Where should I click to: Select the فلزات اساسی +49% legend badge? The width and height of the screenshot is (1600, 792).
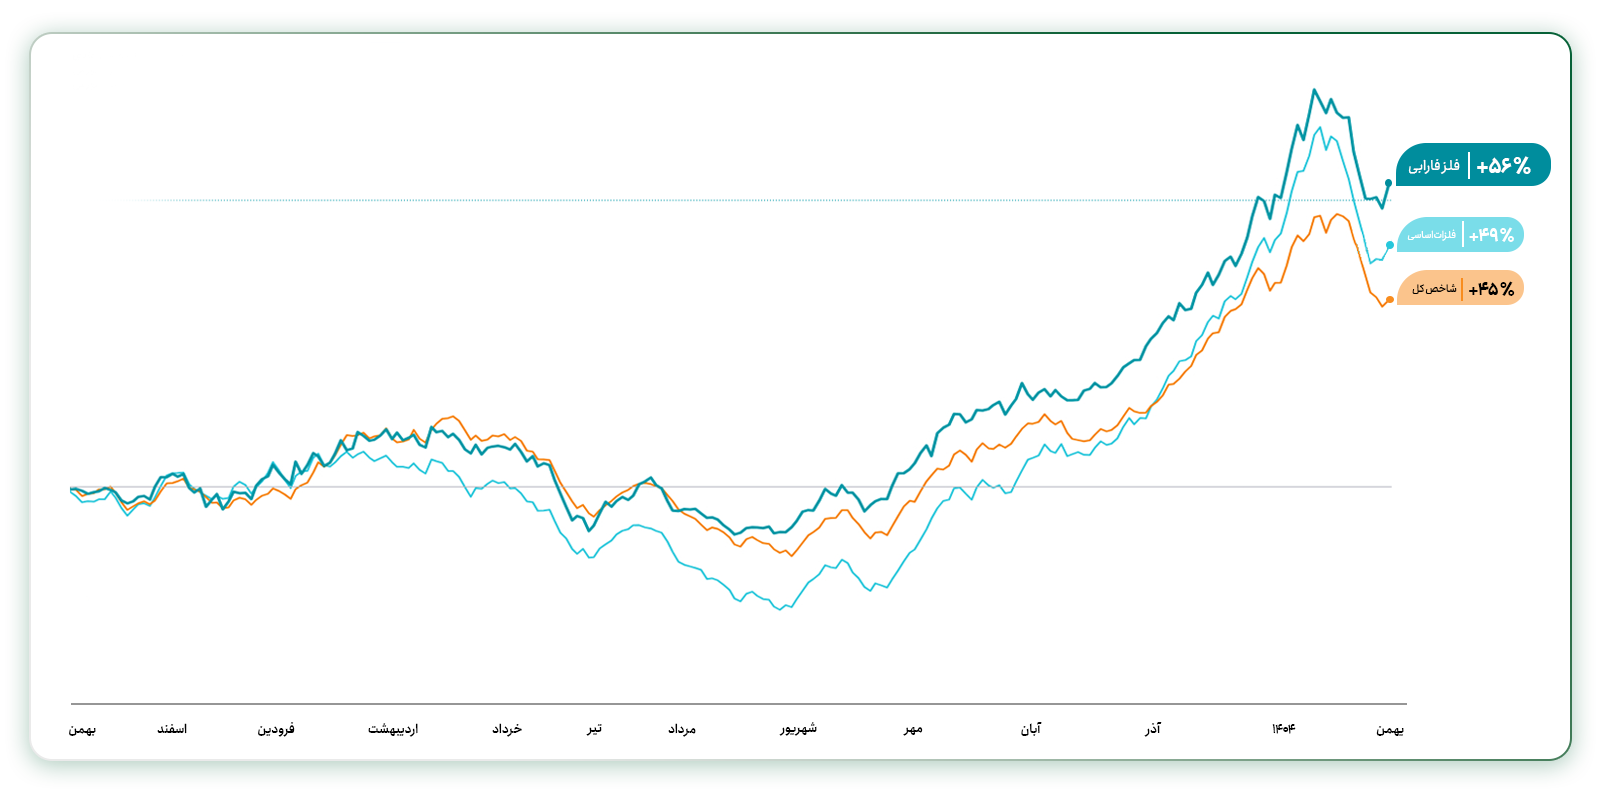(1460, 235)
